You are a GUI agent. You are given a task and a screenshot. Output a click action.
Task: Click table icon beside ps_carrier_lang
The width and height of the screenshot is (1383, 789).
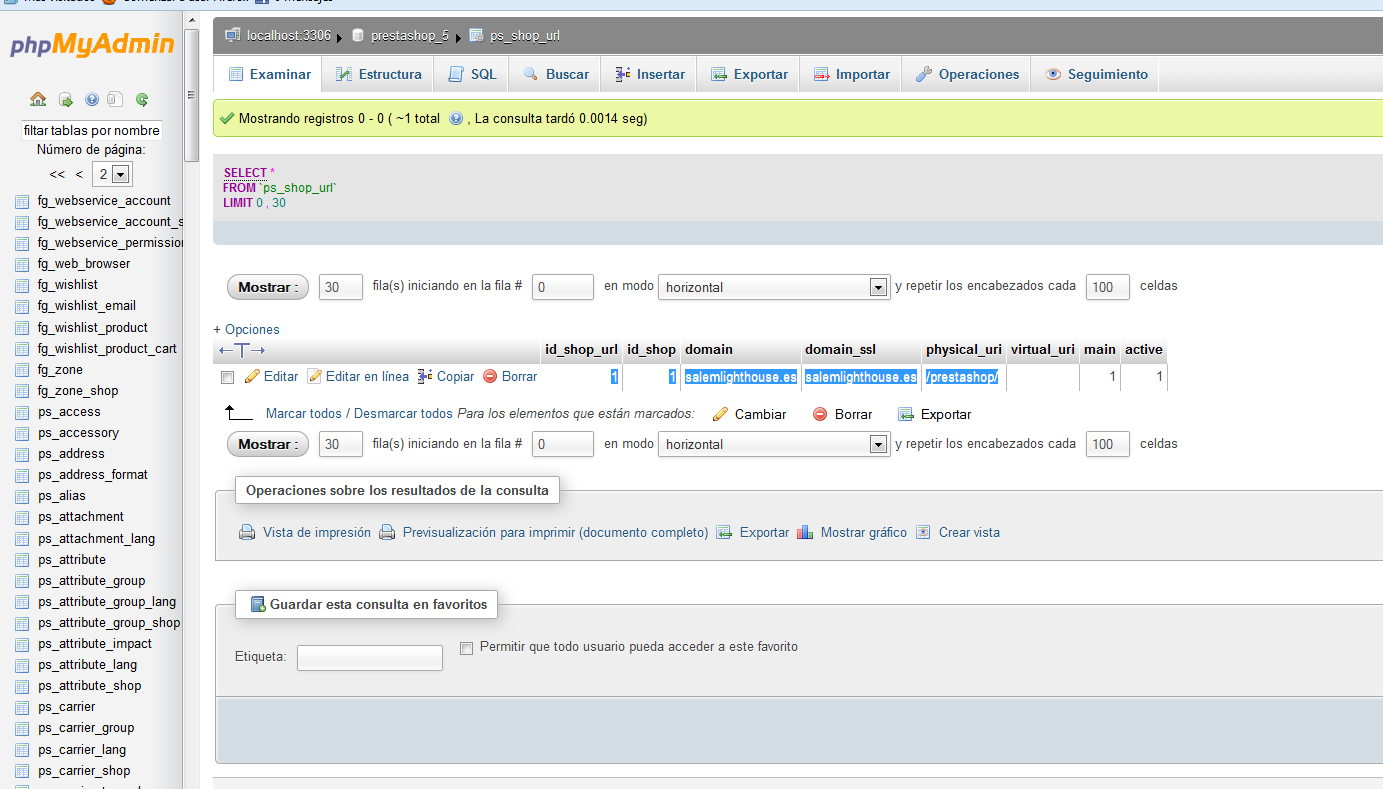pos(22,750)
